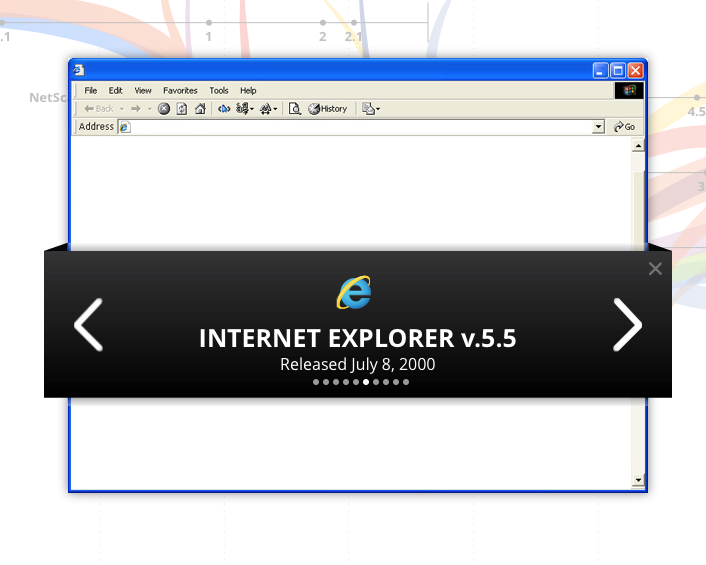Click the scrollbar down arrow in browser
Screen dimensions: 706x565
(639, 481)
